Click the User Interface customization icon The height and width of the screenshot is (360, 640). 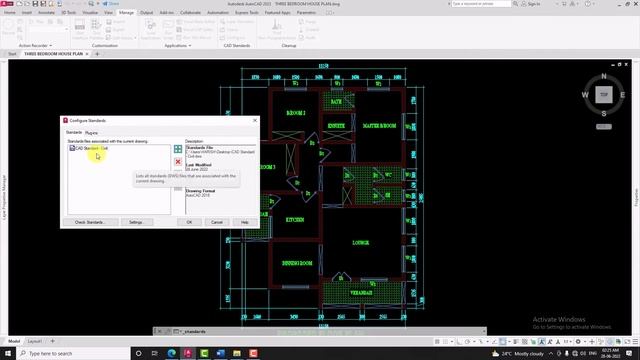pos(80,29)
